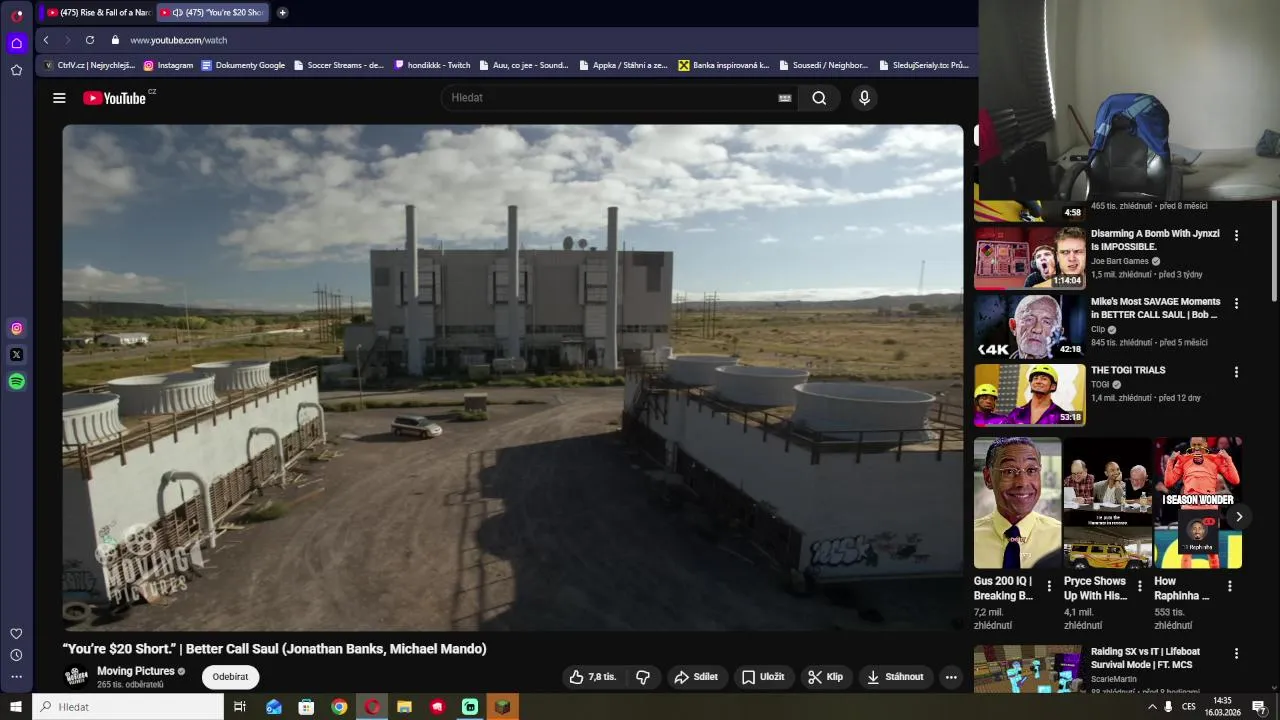Open Spotify in the Opera sidebar

[16, 381]
